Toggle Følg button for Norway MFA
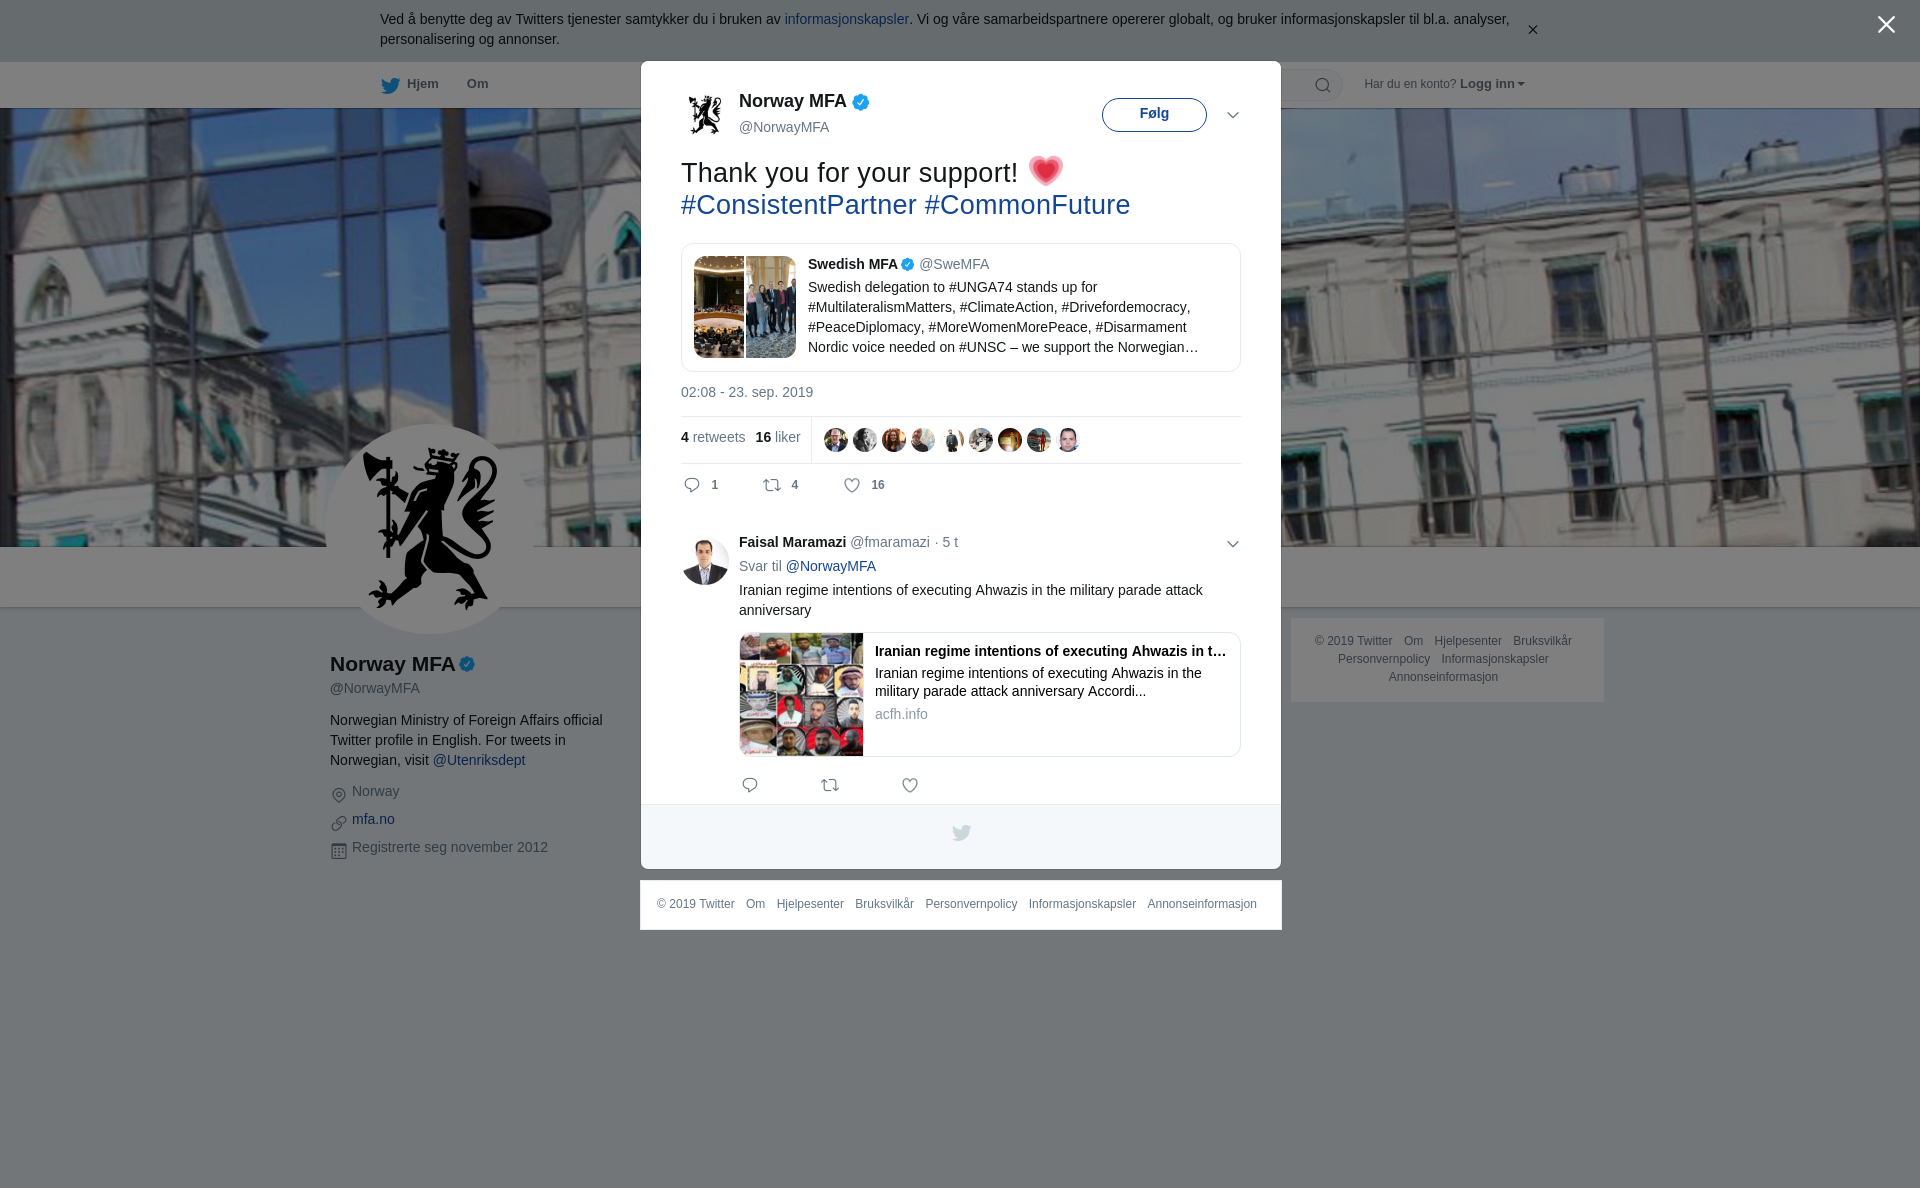1920x1188 pixels. (x=1154, y=114)
